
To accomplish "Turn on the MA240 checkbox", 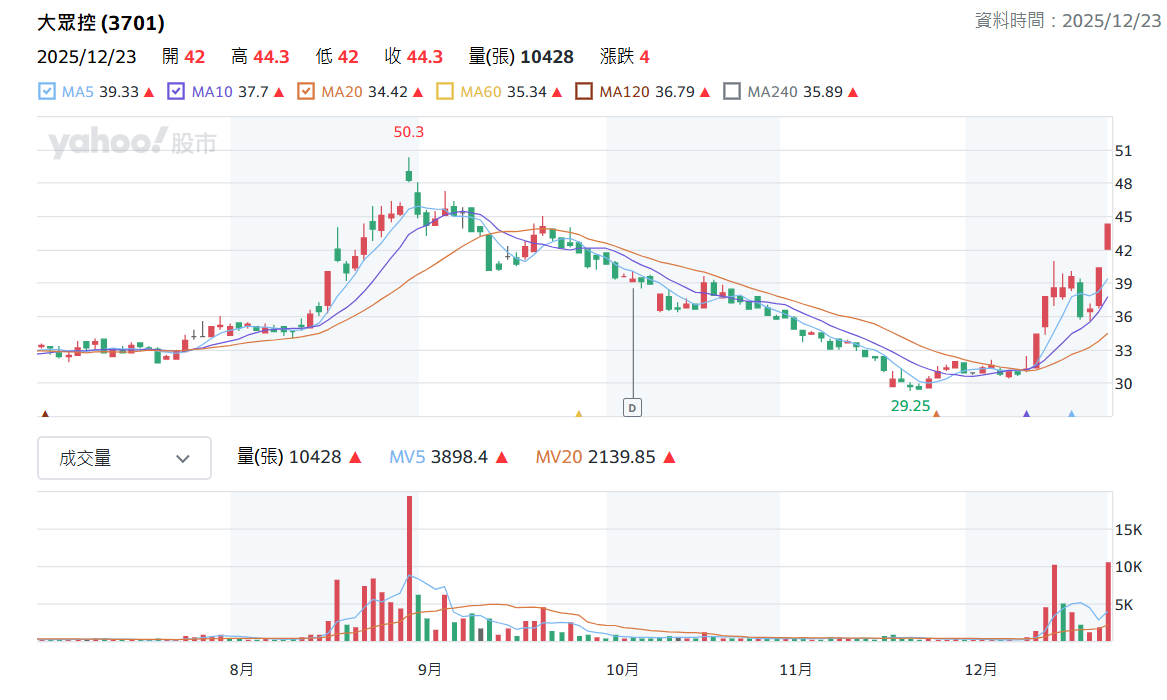I will [x=732, y=91].
